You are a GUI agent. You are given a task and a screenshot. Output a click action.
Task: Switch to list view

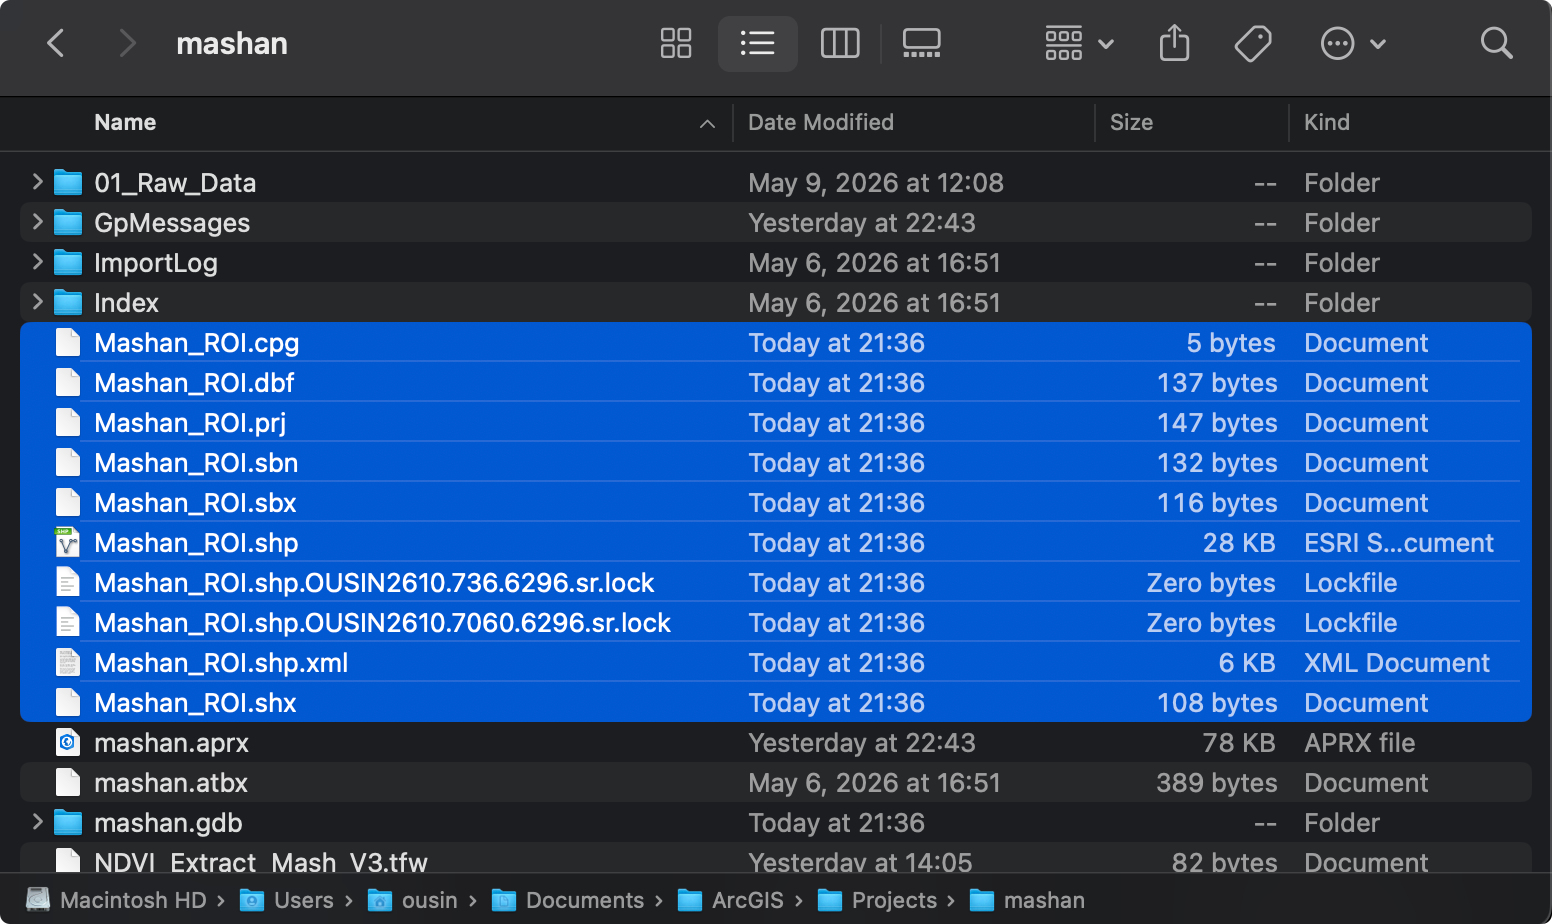pyautogui.click(x=757, y=43)
